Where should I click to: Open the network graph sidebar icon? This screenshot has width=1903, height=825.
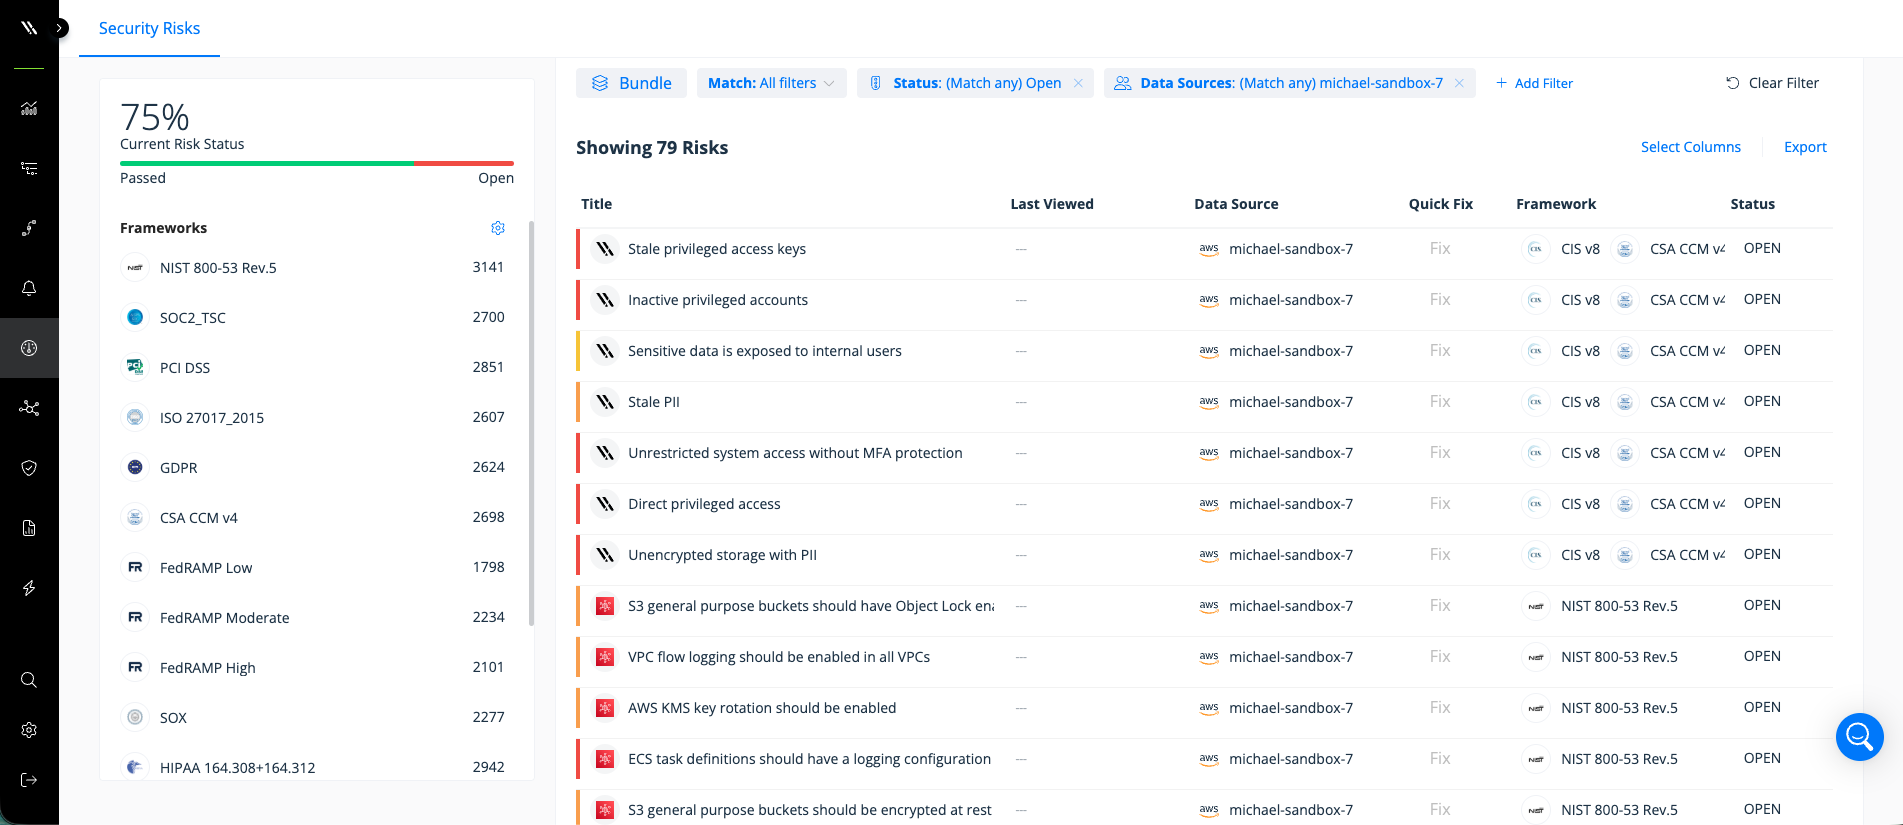click(x=29, y=408)
